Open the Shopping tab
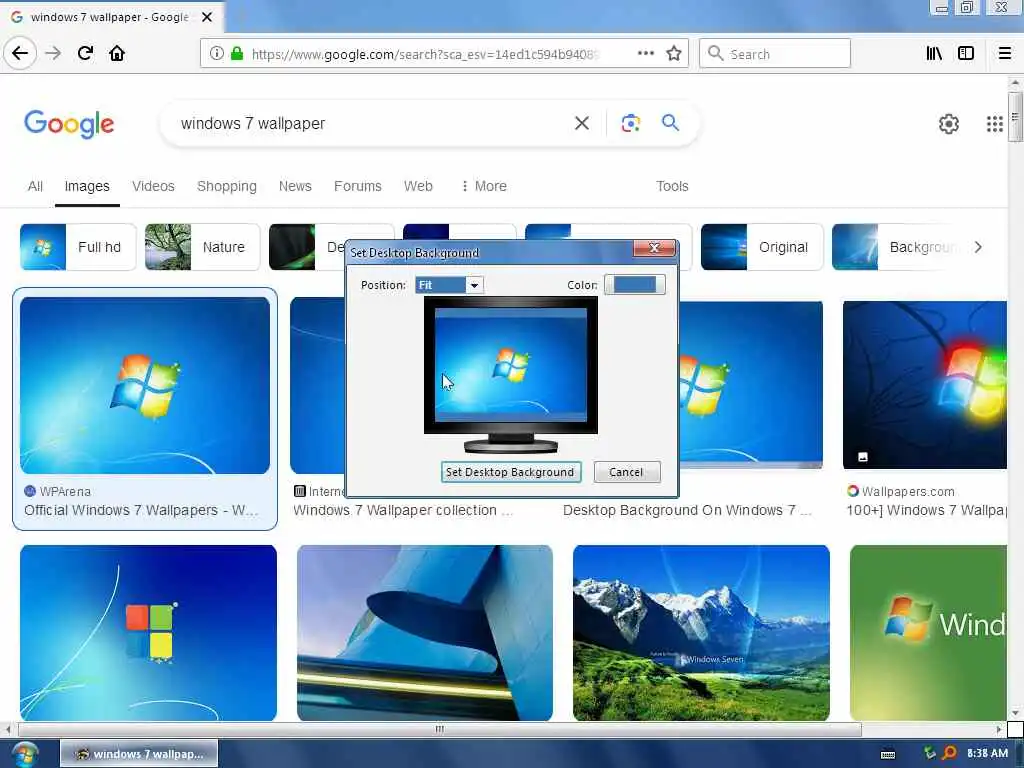The image size is (1024, 768). 227,186
